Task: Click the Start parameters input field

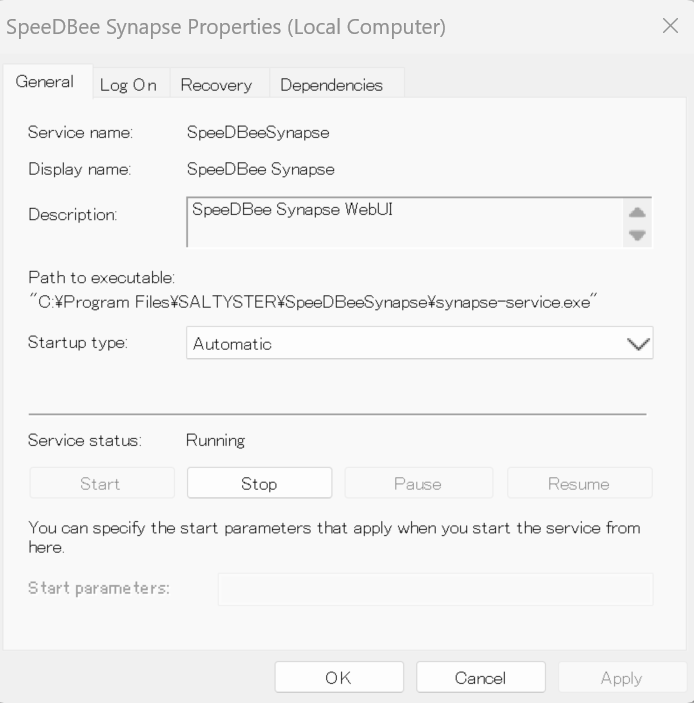Action: (x=435, y=589)
